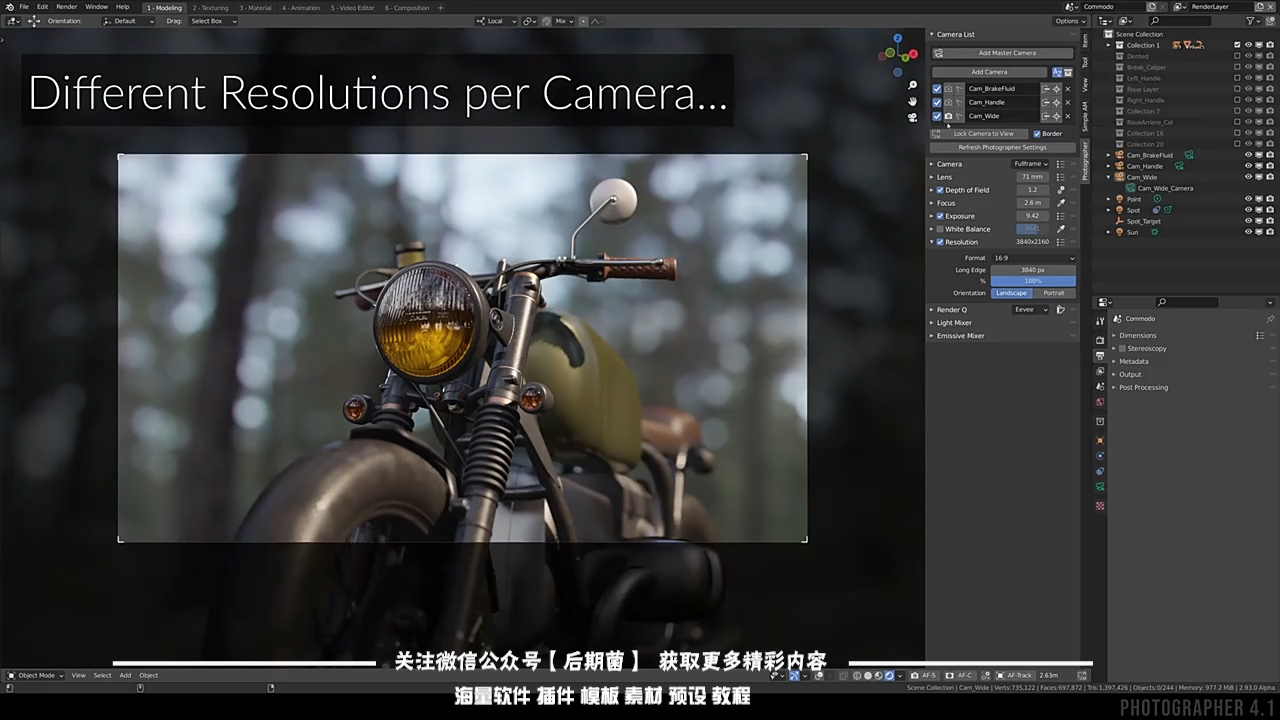
Task: Click alphabetical sort icon beside Add Camera
Action: coord(1056,72)
